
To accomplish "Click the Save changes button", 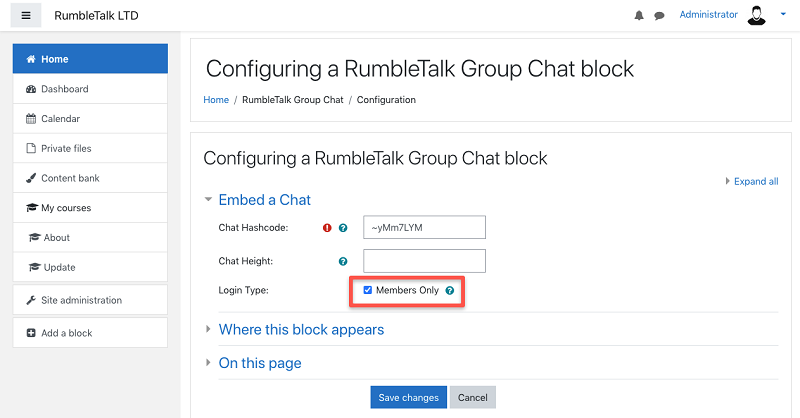I will coord(408,397).
